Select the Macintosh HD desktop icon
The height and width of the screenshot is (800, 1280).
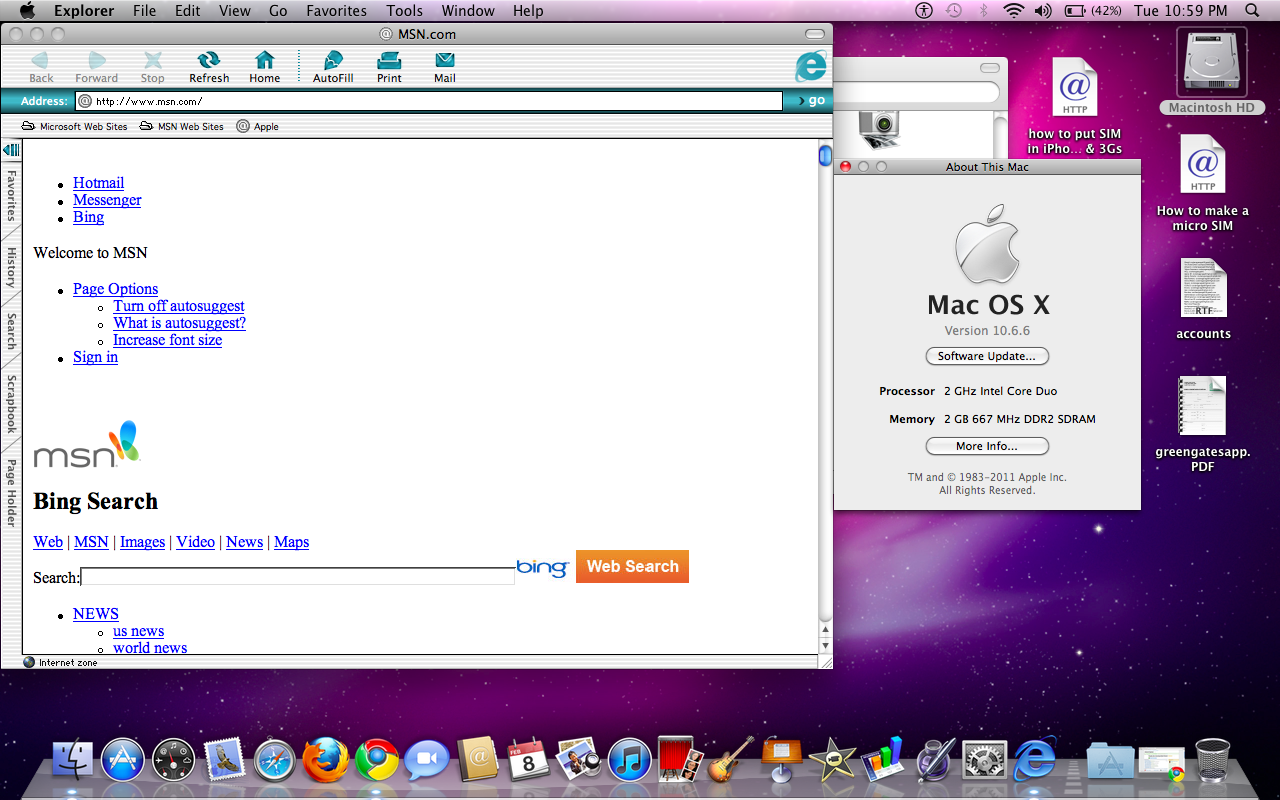point(1212,72)
